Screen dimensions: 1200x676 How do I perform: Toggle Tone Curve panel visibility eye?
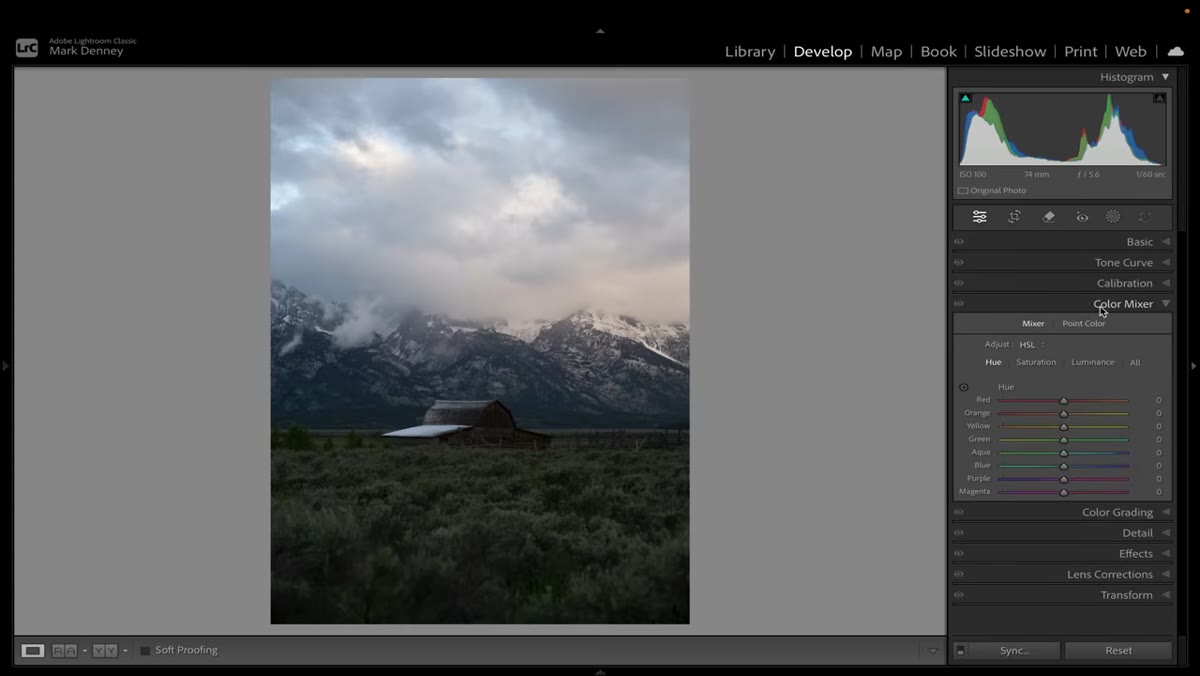pos(959,263)
